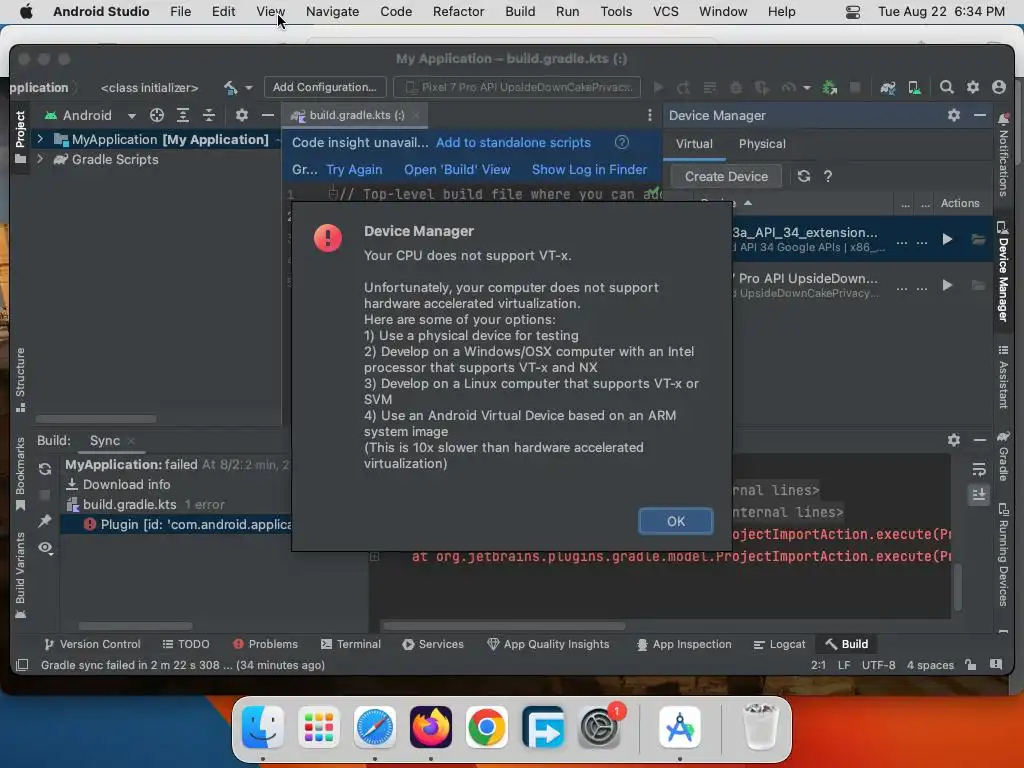Open the editor tabs kebab menu
This screenshot has width=1024, height=768.
(649, 116)
